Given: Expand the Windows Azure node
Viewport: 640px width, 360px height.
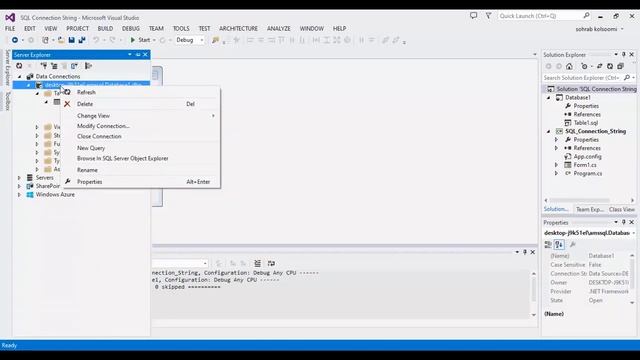Looking at the screenshot, I should (x=19, y=195).
